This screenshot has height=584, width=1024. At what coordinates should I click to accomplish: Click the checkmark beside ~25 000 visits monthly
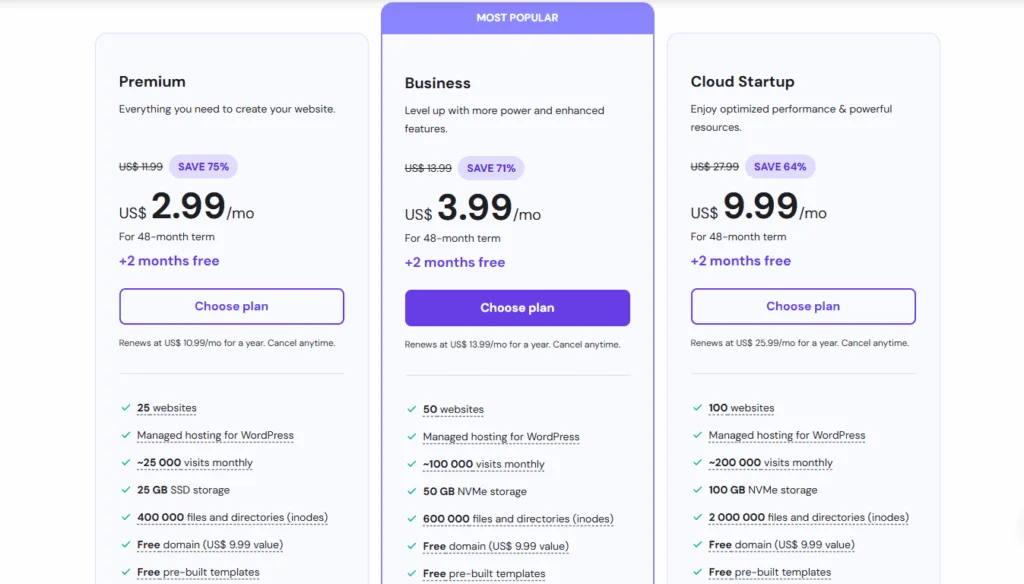point(126,462)
